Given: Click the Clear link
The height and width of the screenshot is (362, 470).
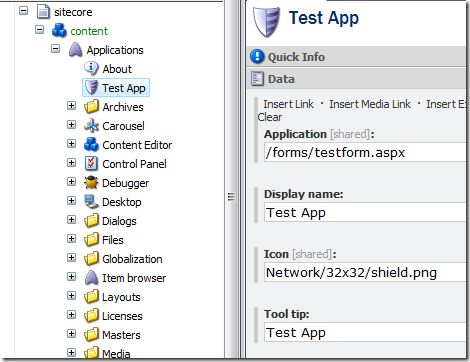Looking at the screenshot, I should 270,117.
